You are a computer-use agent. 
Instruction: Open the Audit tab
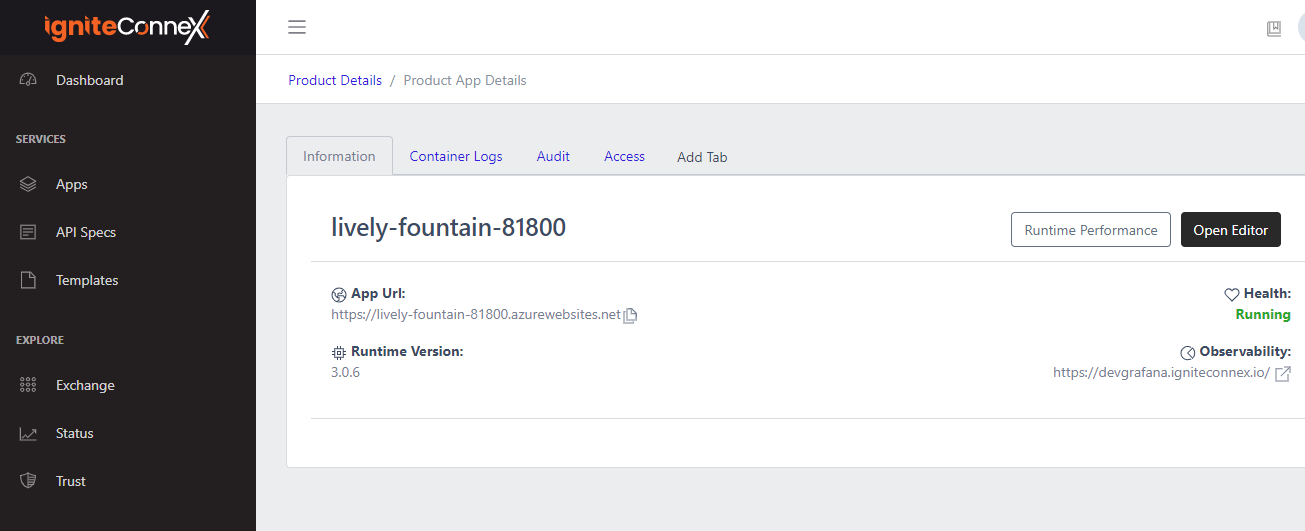point(553,156)
